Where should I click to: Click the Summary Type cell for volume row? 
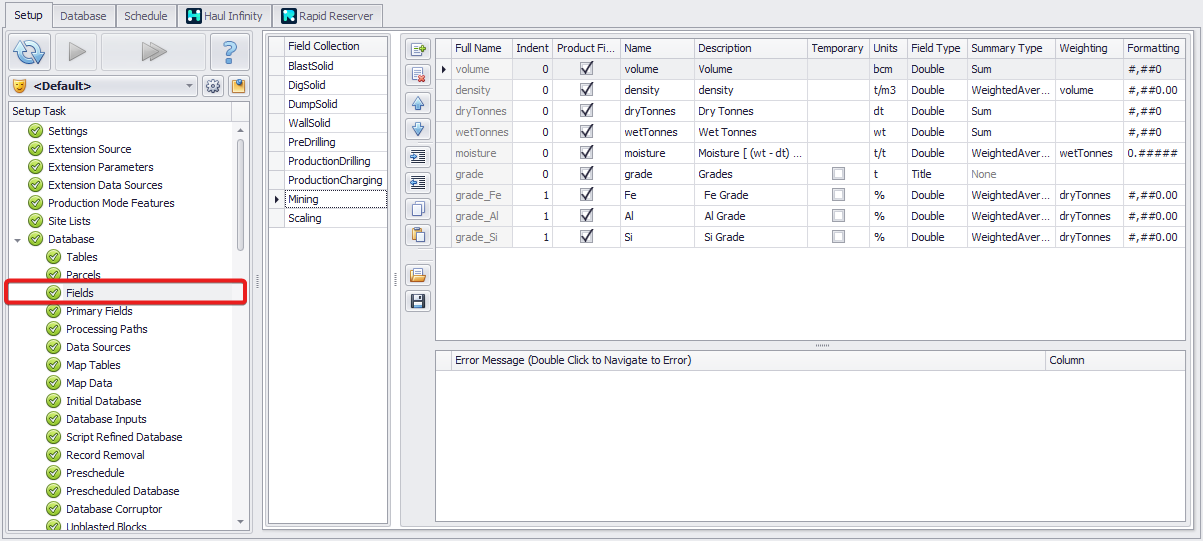1011,69
